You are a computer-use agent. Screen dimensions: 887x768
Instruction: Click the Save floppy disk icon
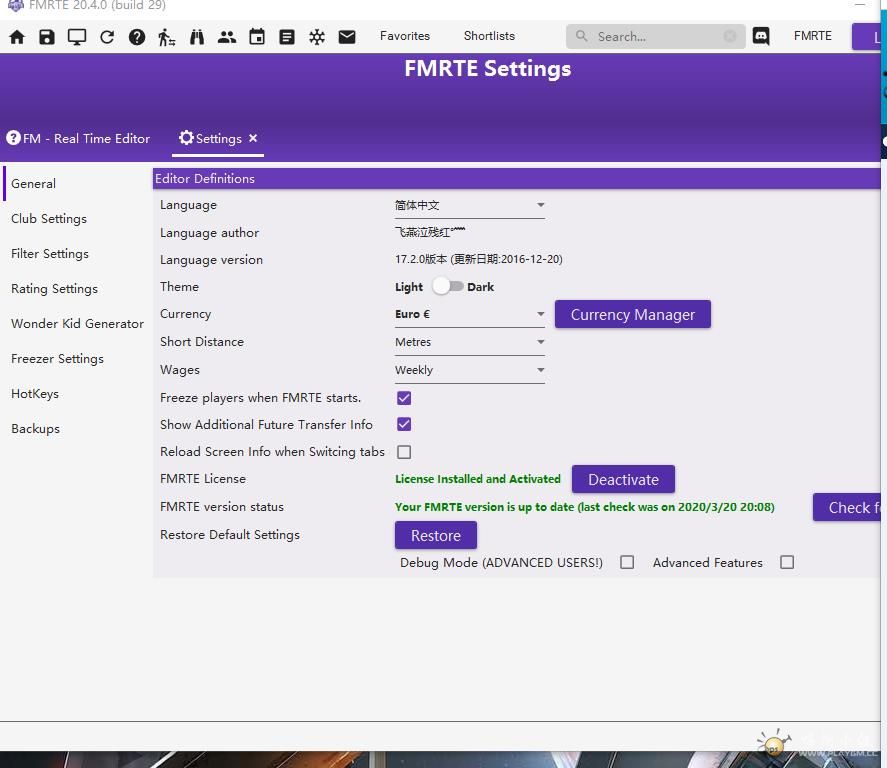point(47,37)
